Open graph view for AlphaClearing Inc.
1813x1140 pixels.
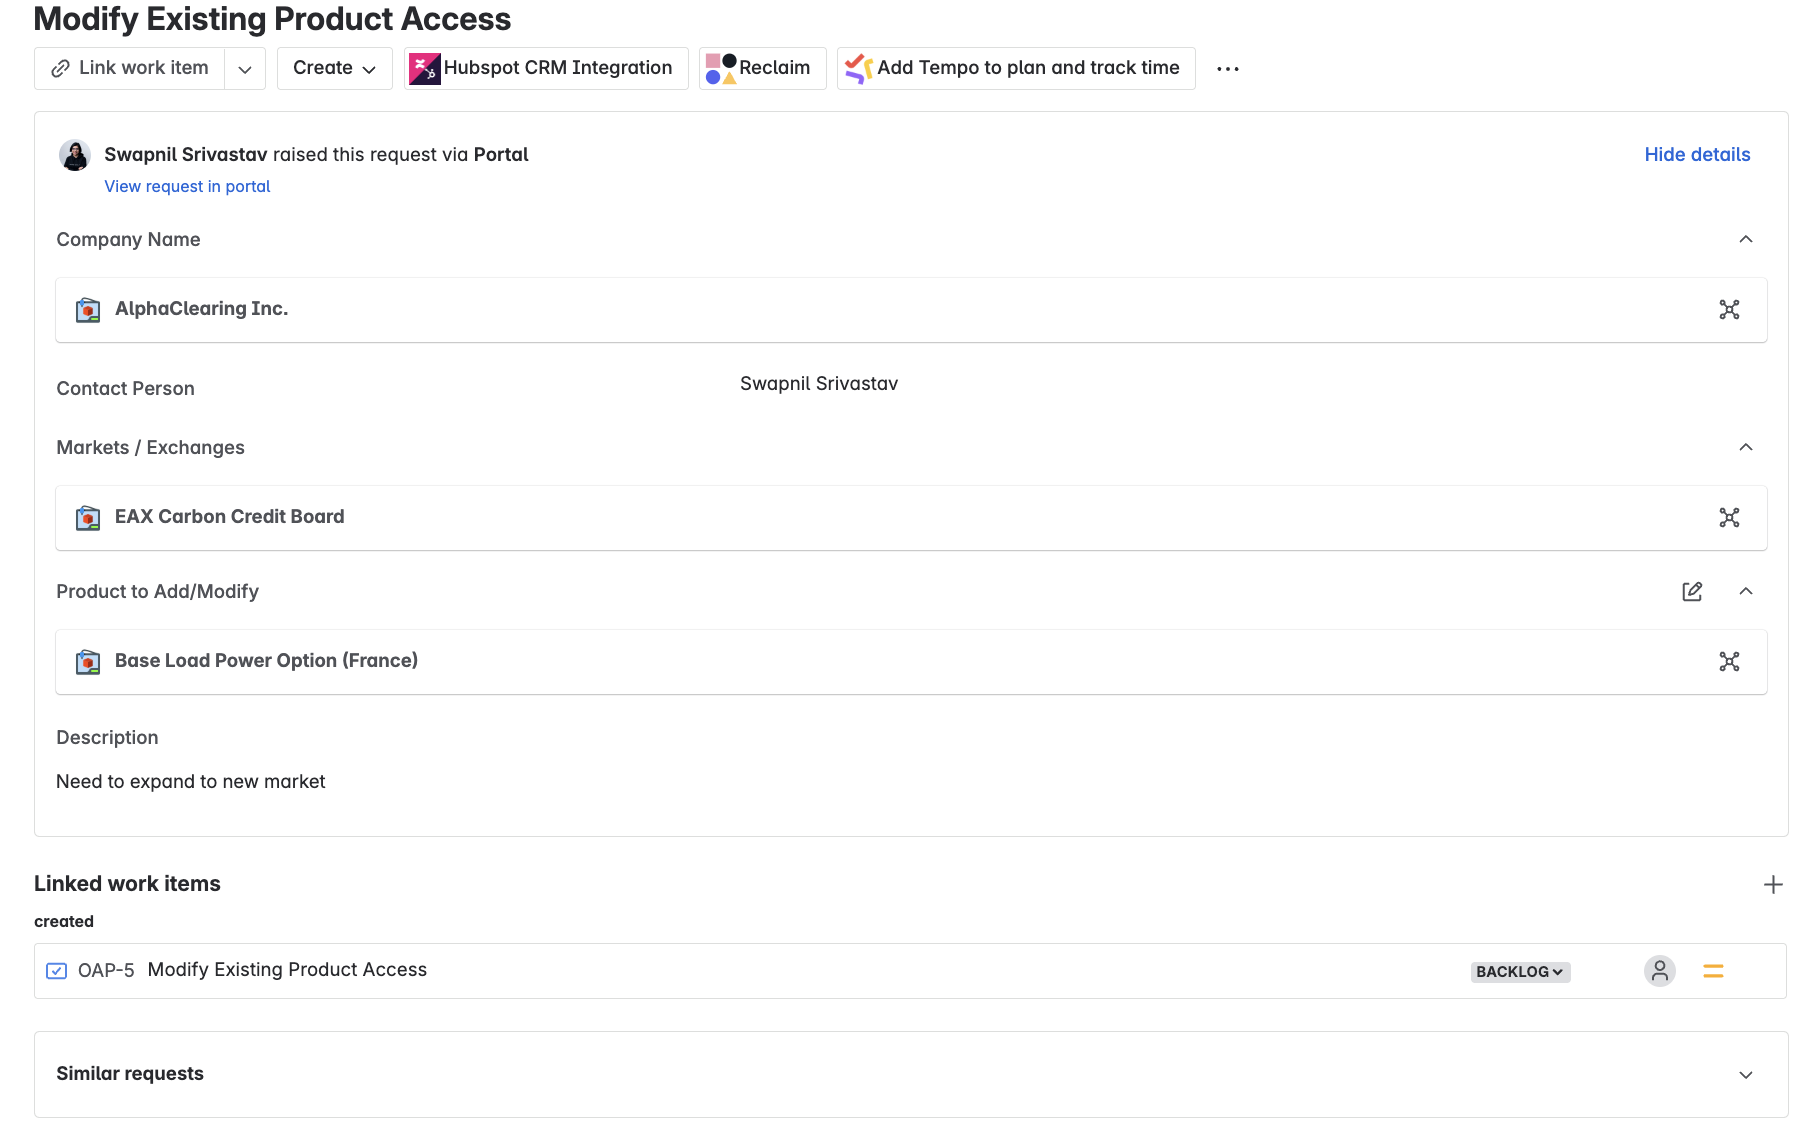[x=1729, y=310]
